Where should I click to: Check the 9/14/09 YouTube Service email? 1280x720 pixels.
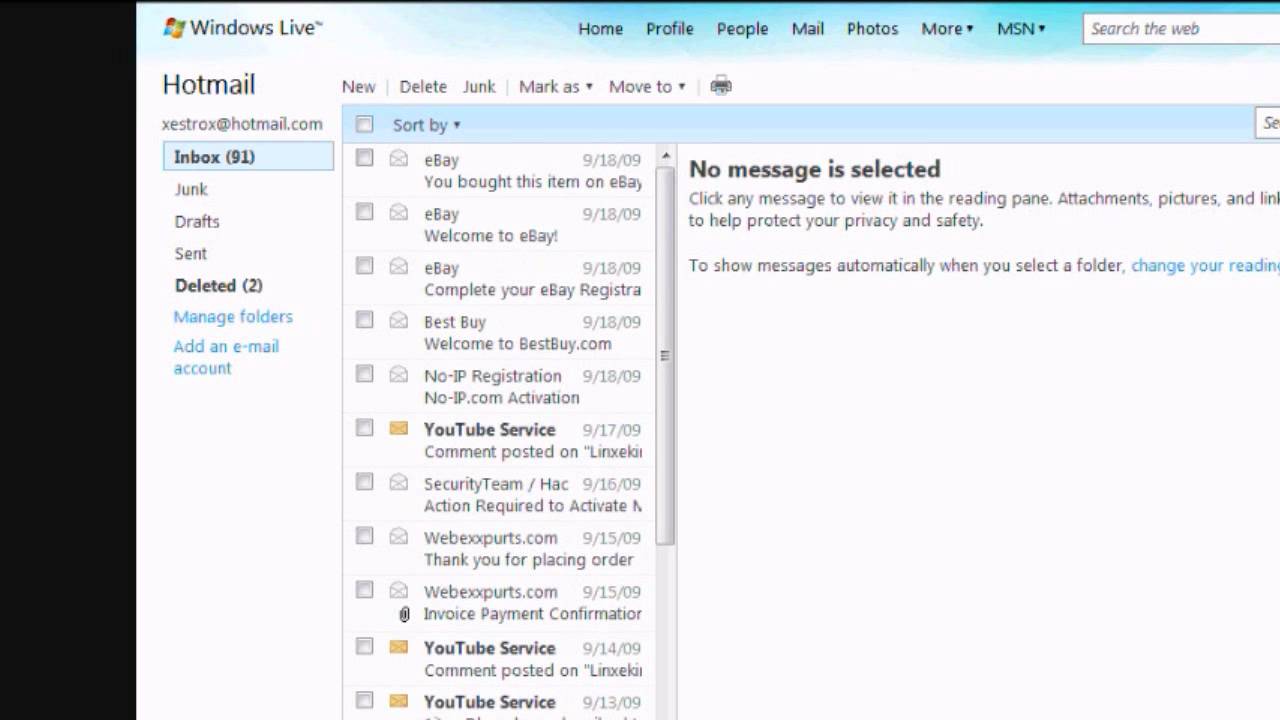tap(364, 647)
